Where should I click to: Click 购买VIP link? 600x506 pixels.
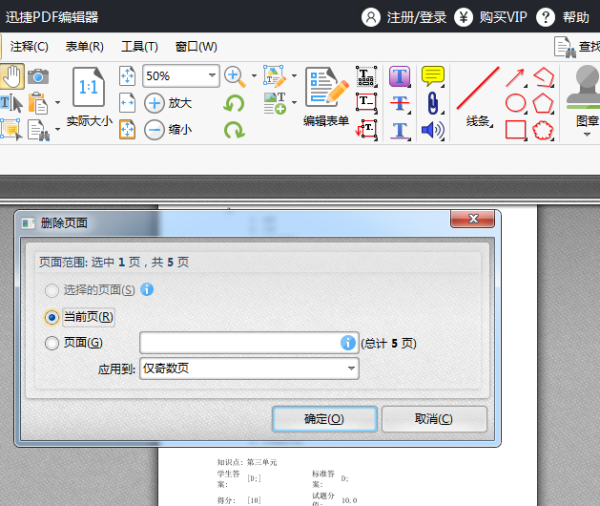[503, 17]
